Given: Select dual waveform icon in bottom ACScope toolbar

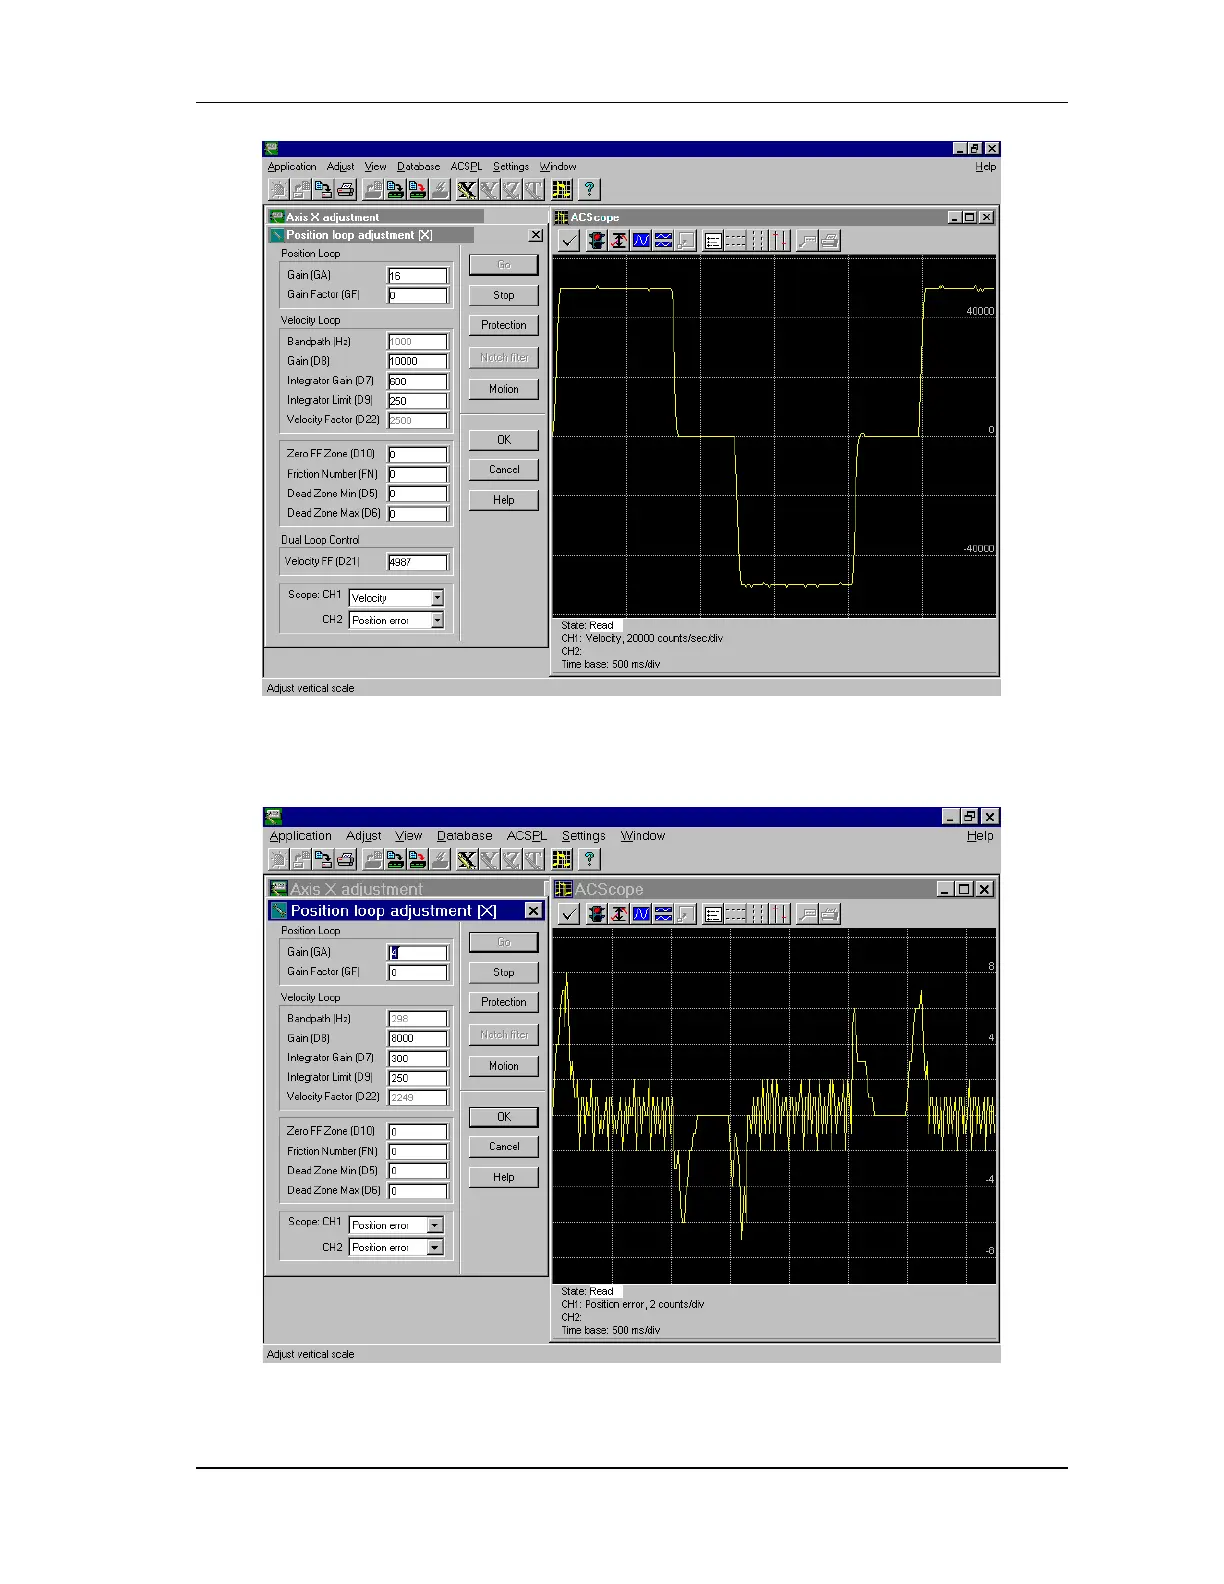Looking at the screenshot, I should point(663,913).
